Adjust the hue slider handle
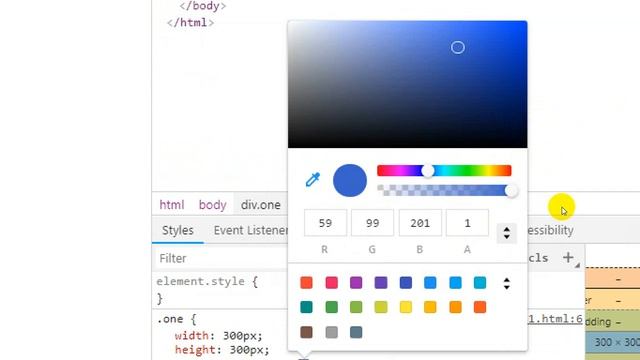640x360 pixels. point(428,171)
